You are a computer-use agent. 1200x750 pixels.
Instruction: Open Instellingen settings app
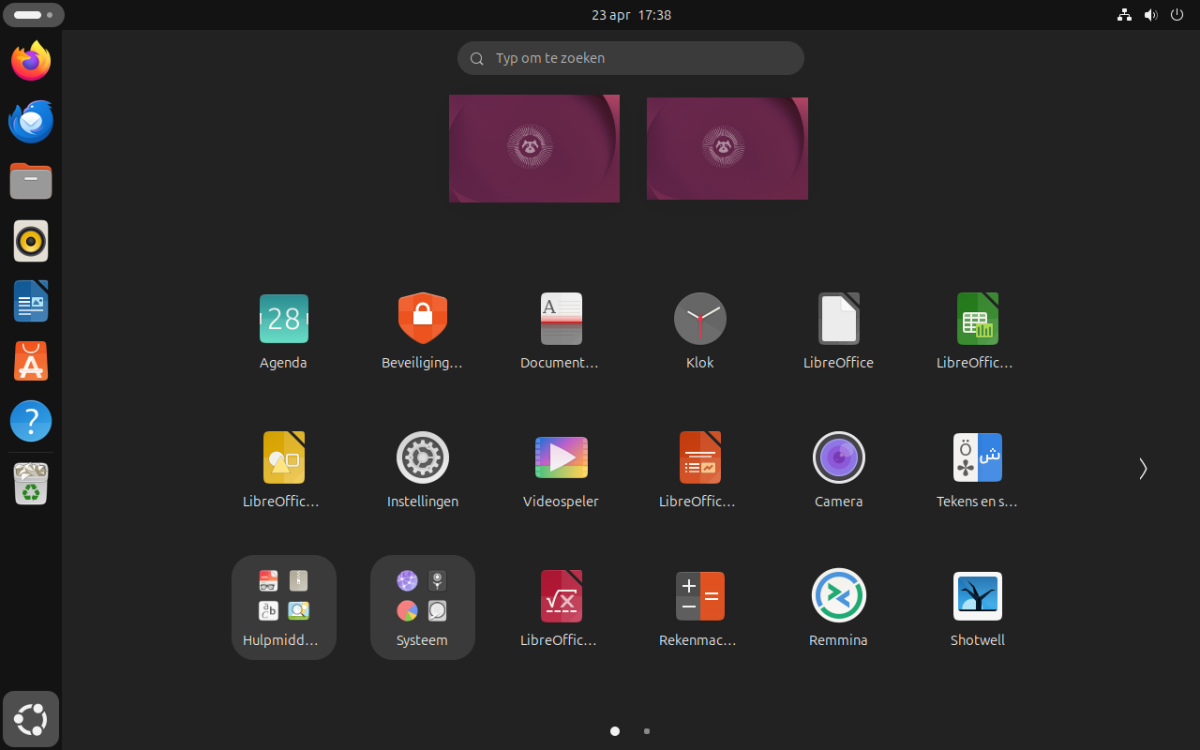click(422, 459)
